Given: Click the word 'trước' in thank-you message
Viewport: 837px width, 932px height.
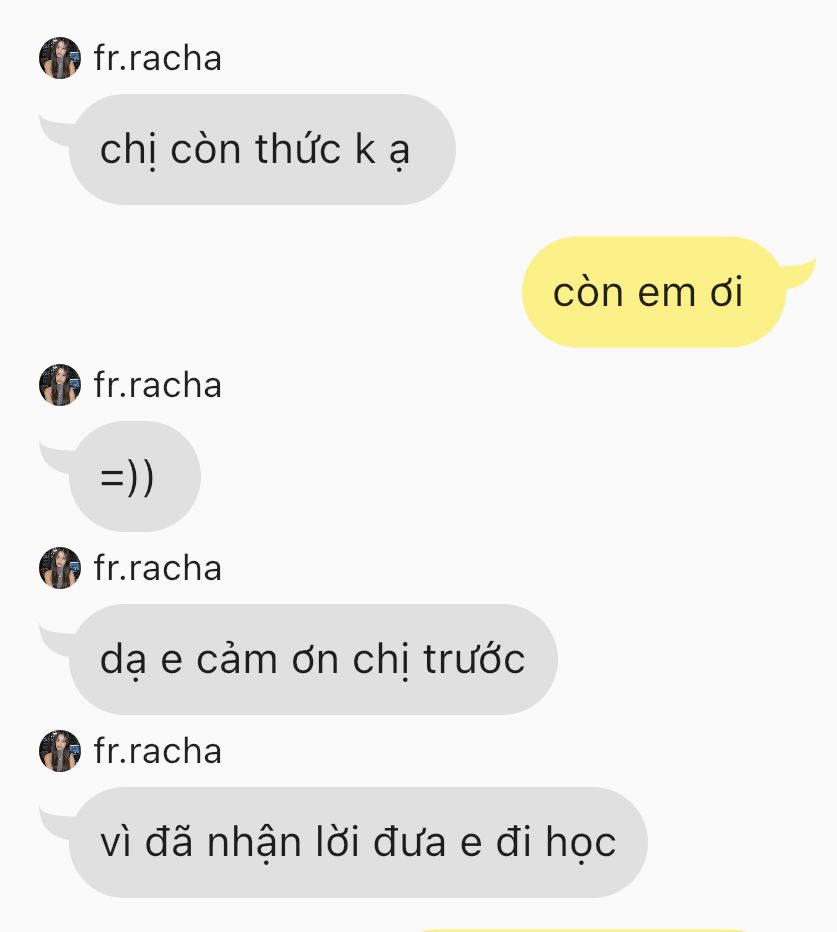Looking at the screenshot, I should tap(474, 659).
